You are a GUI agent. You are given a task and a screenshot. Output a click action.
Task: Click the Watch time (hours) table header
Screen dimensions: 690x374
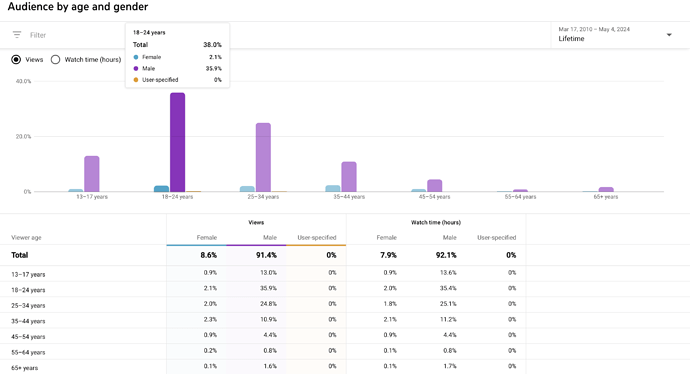(436, 223)
